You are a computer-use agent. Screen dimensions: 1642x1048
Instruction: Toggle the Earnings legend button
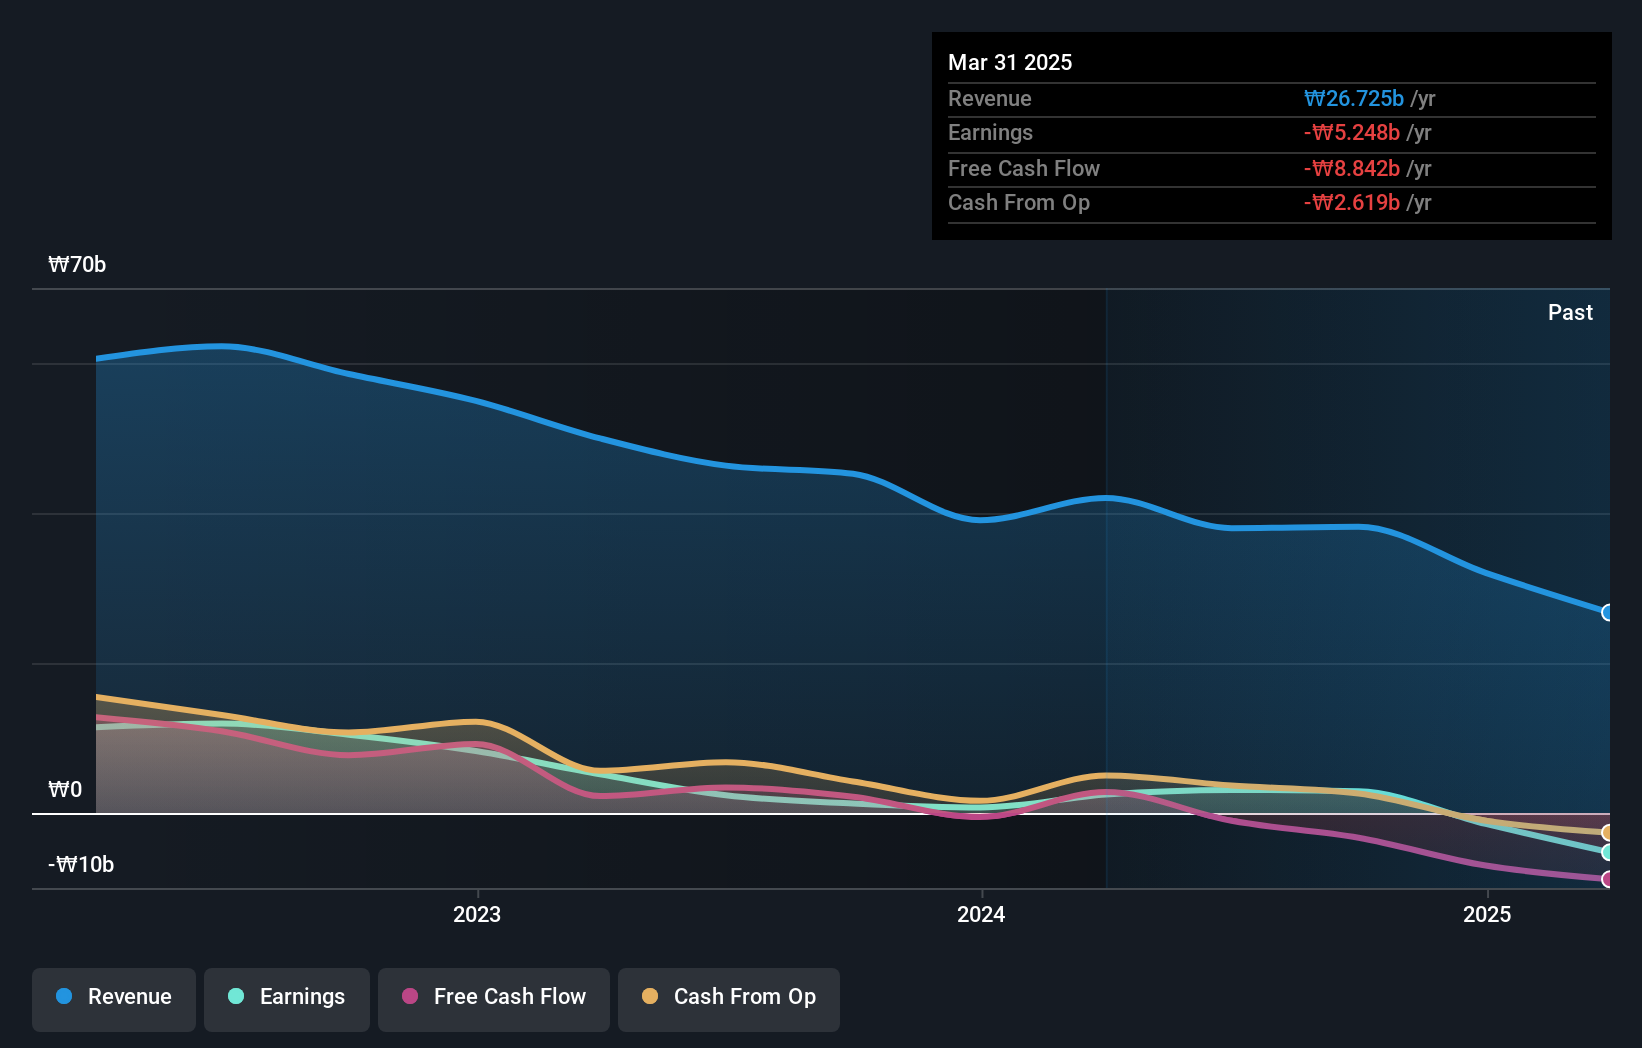(x=287, y=999)
